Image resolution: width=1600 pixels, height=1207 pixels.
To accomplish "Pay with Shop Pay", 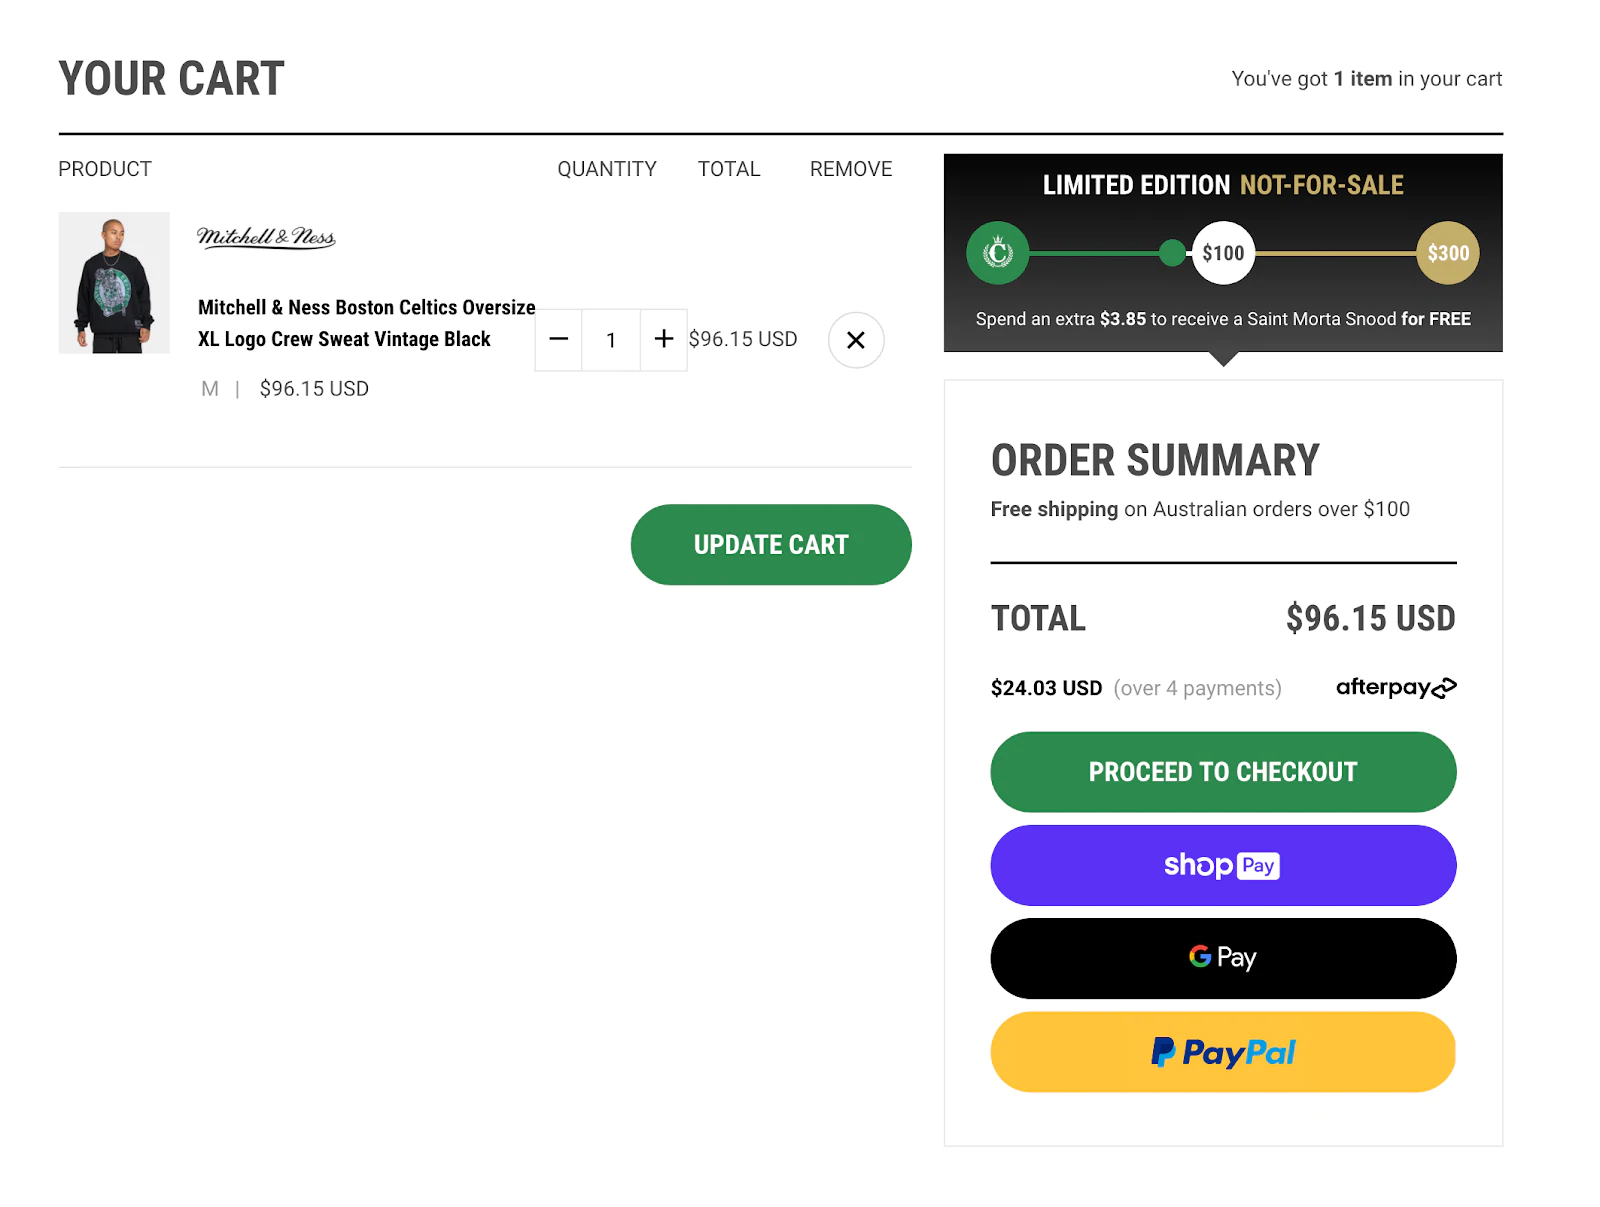I will click(x=1222, y=866).
